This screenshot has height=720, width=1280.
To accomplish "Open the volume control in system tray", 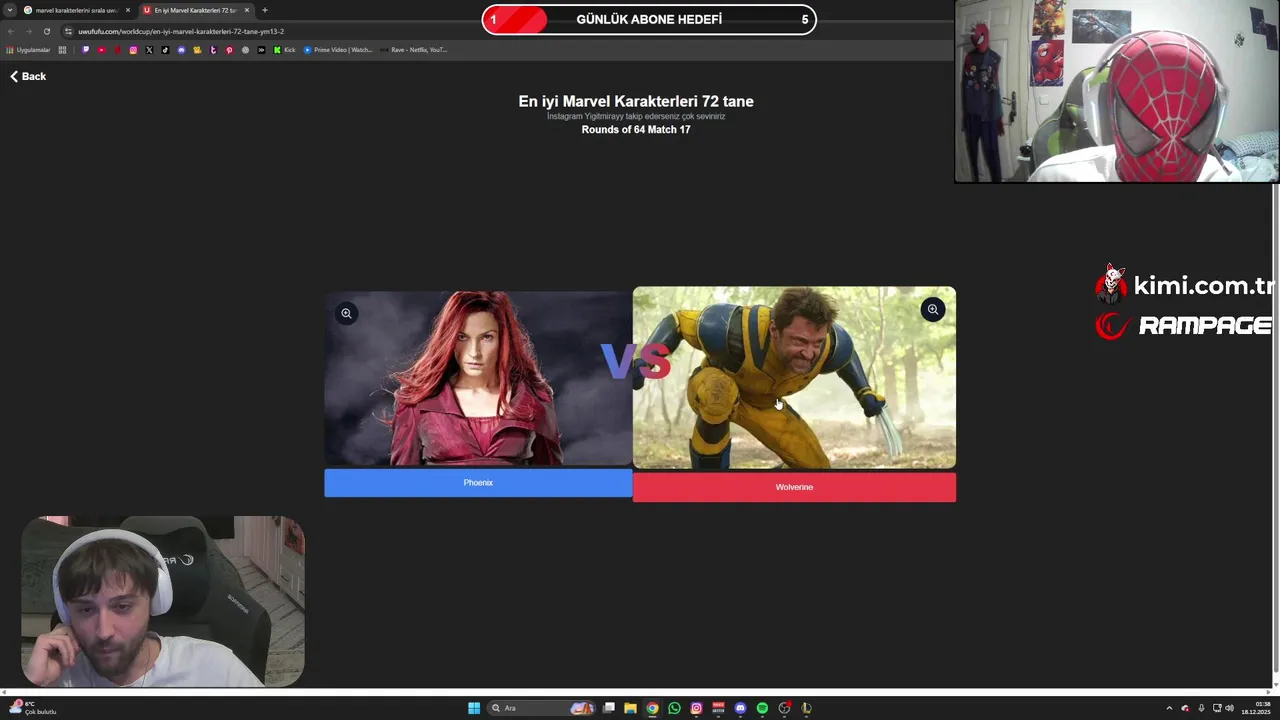I will coord(1230,708).
